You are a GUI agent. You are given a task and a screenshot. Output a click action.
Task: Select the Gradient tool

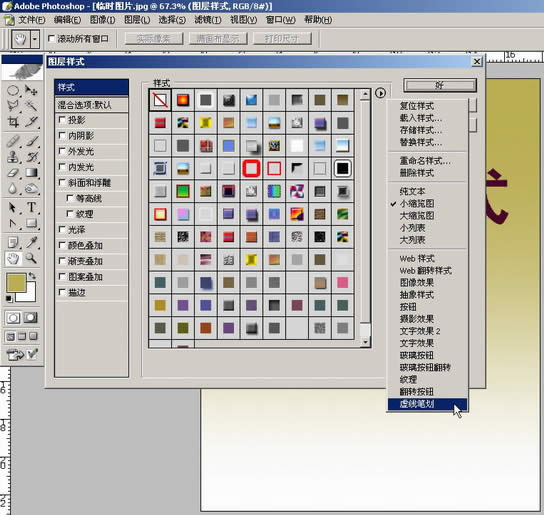click(x=31, y=172)
